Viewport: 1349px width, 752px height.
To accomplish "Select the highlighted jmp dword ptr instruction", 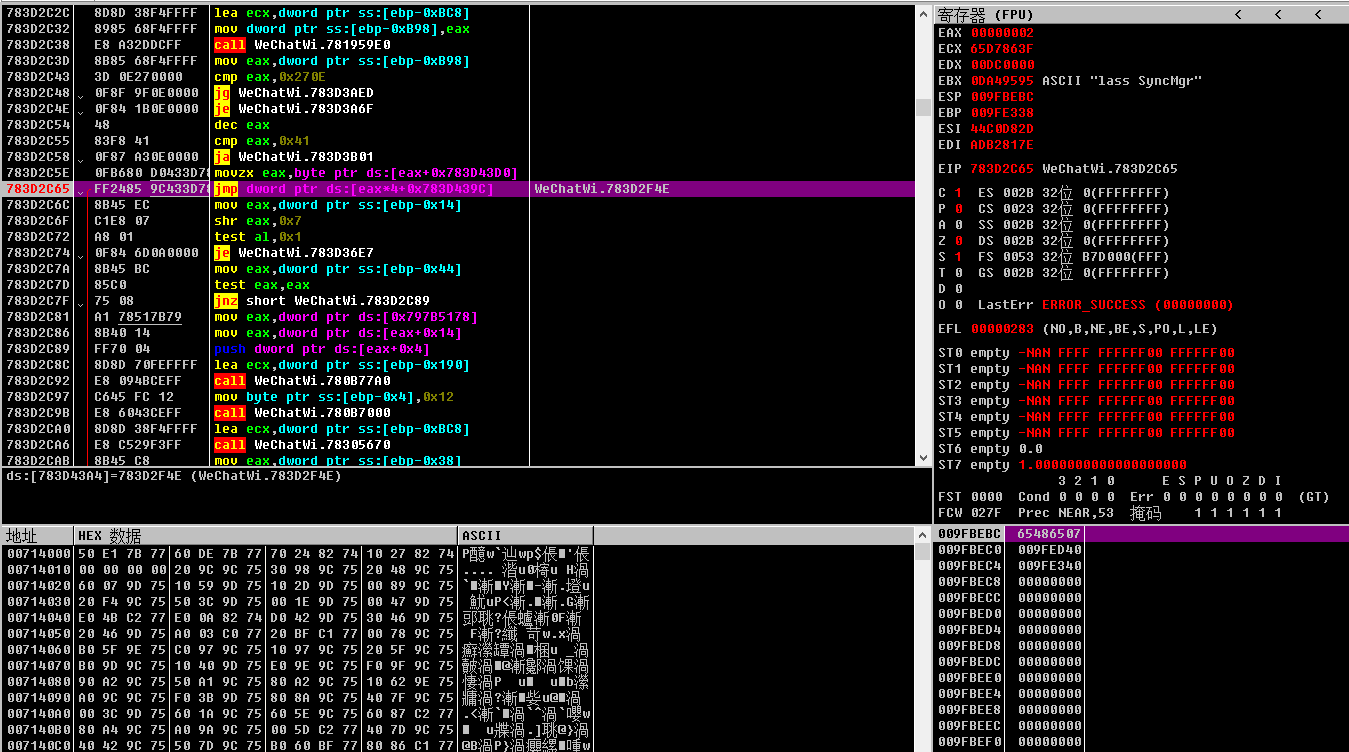I will tap(354, 189).
